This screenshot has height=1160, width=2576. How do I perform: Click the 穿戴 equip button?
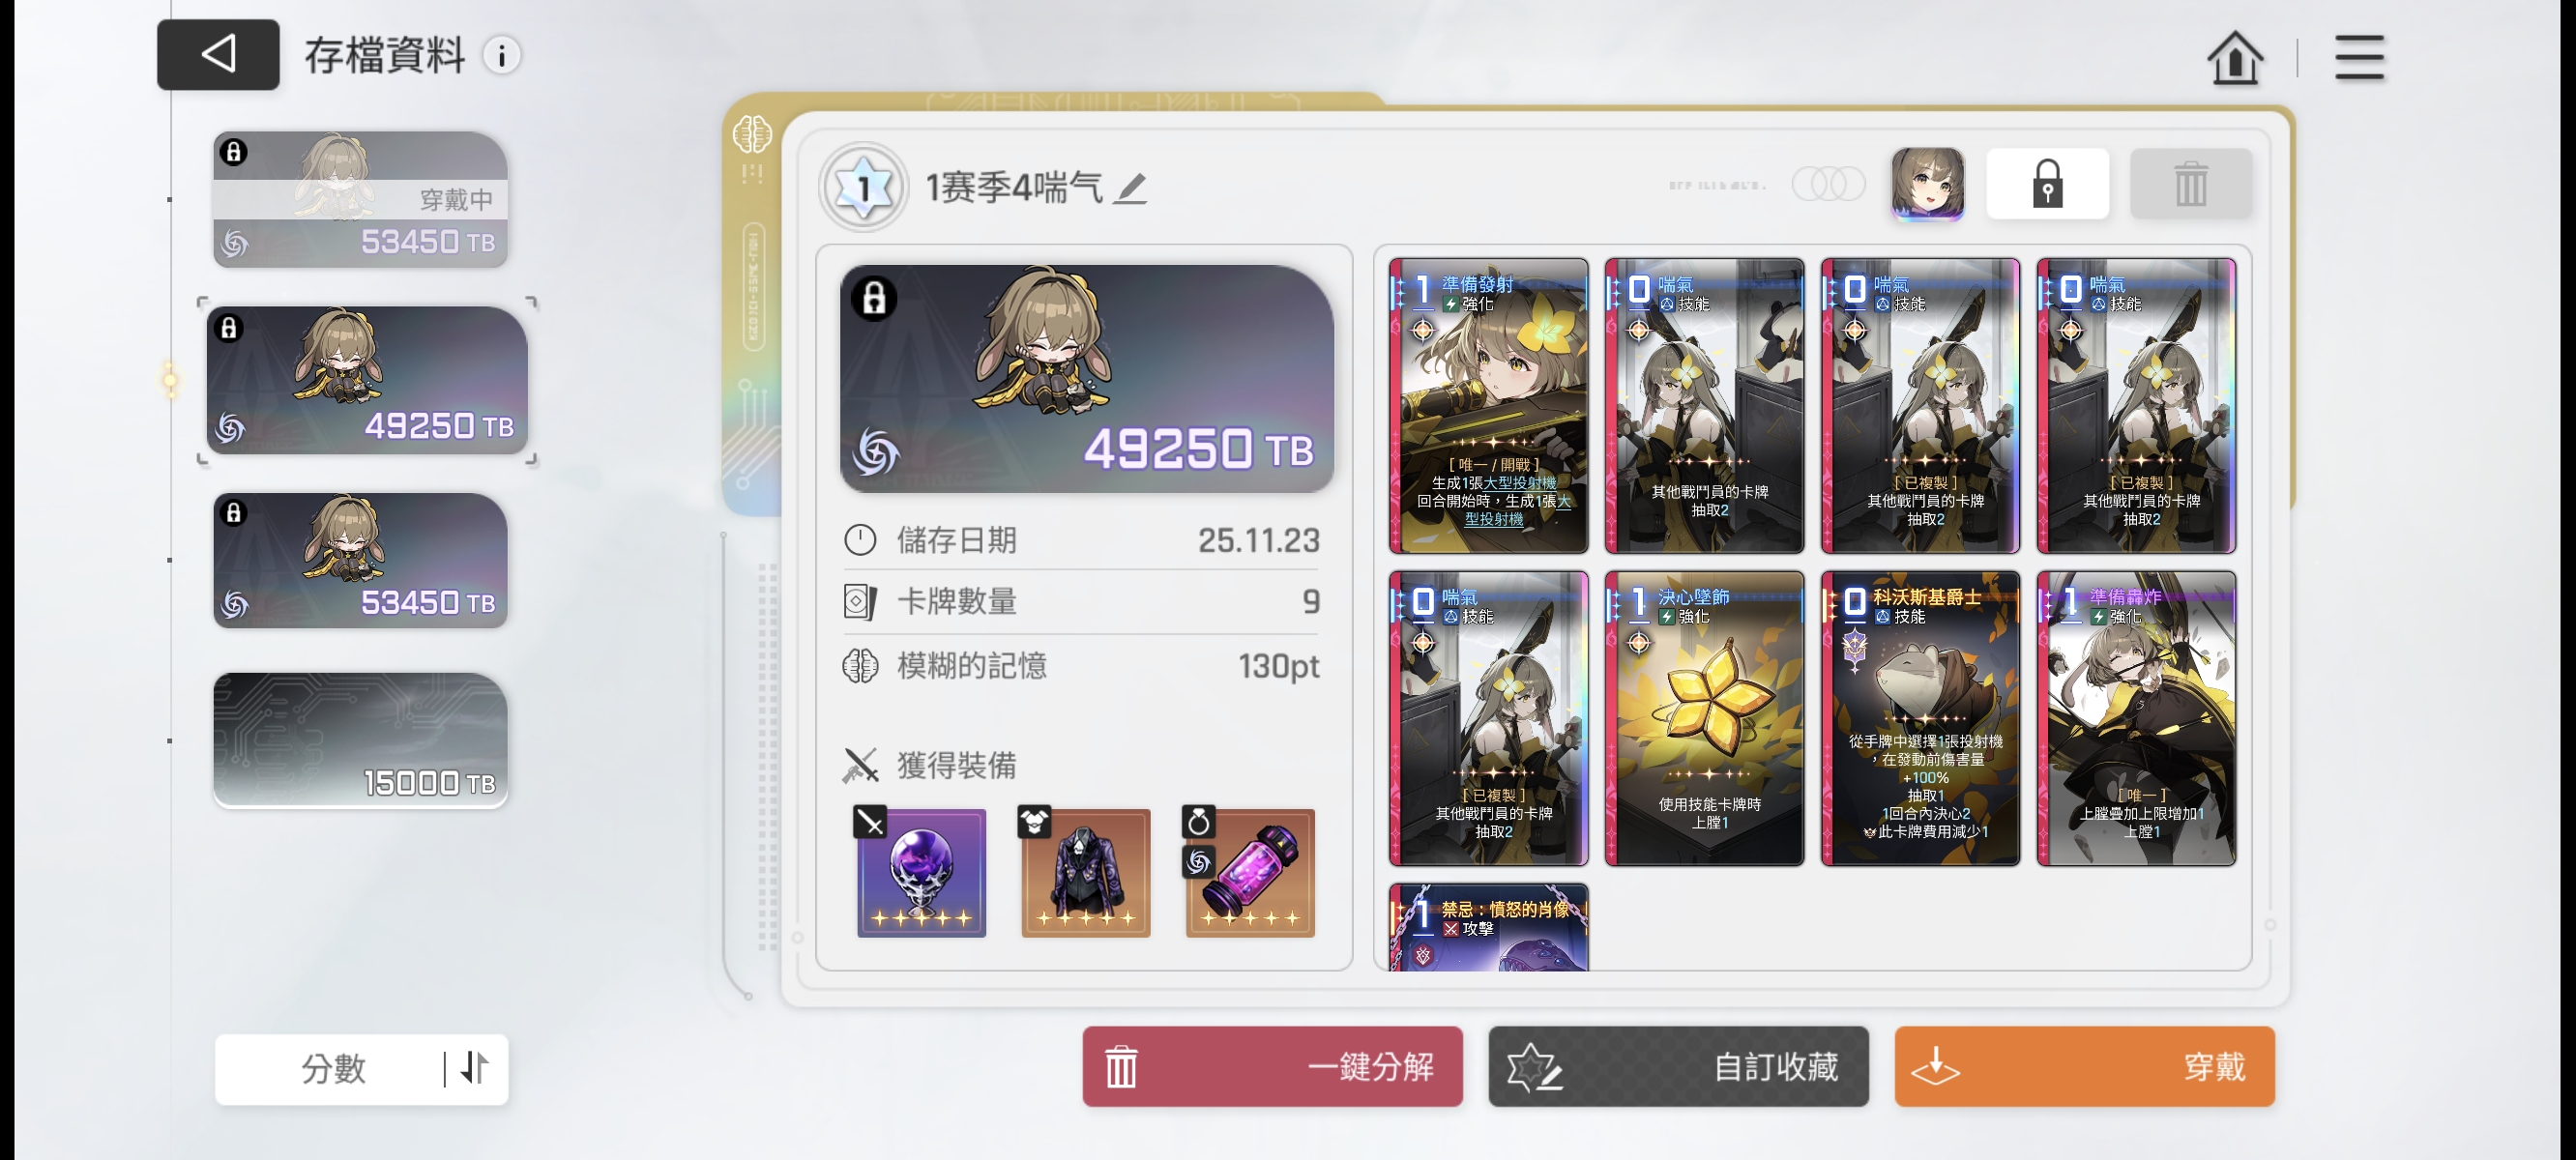[x=2084, y=1066]
